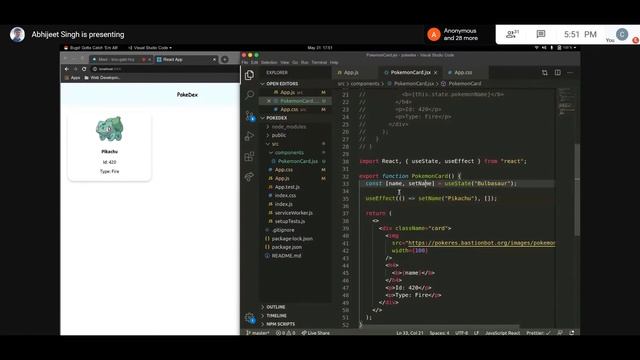Close the PokemonCard.jsx editor tab
Viewport: 640px width, 360px height.
pyautogui.click(x=436, y=73)
